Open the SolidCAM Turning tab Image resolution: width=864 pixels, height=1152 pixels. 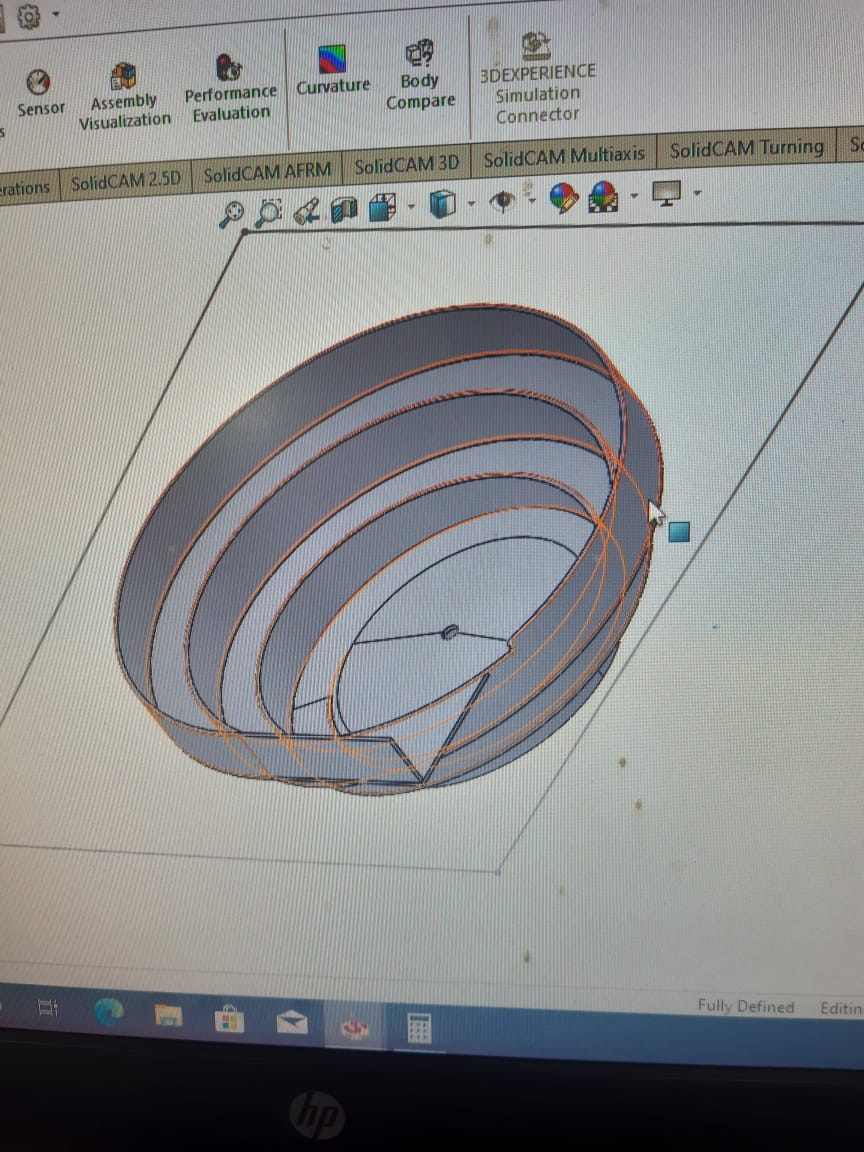(x=746, y=149)
